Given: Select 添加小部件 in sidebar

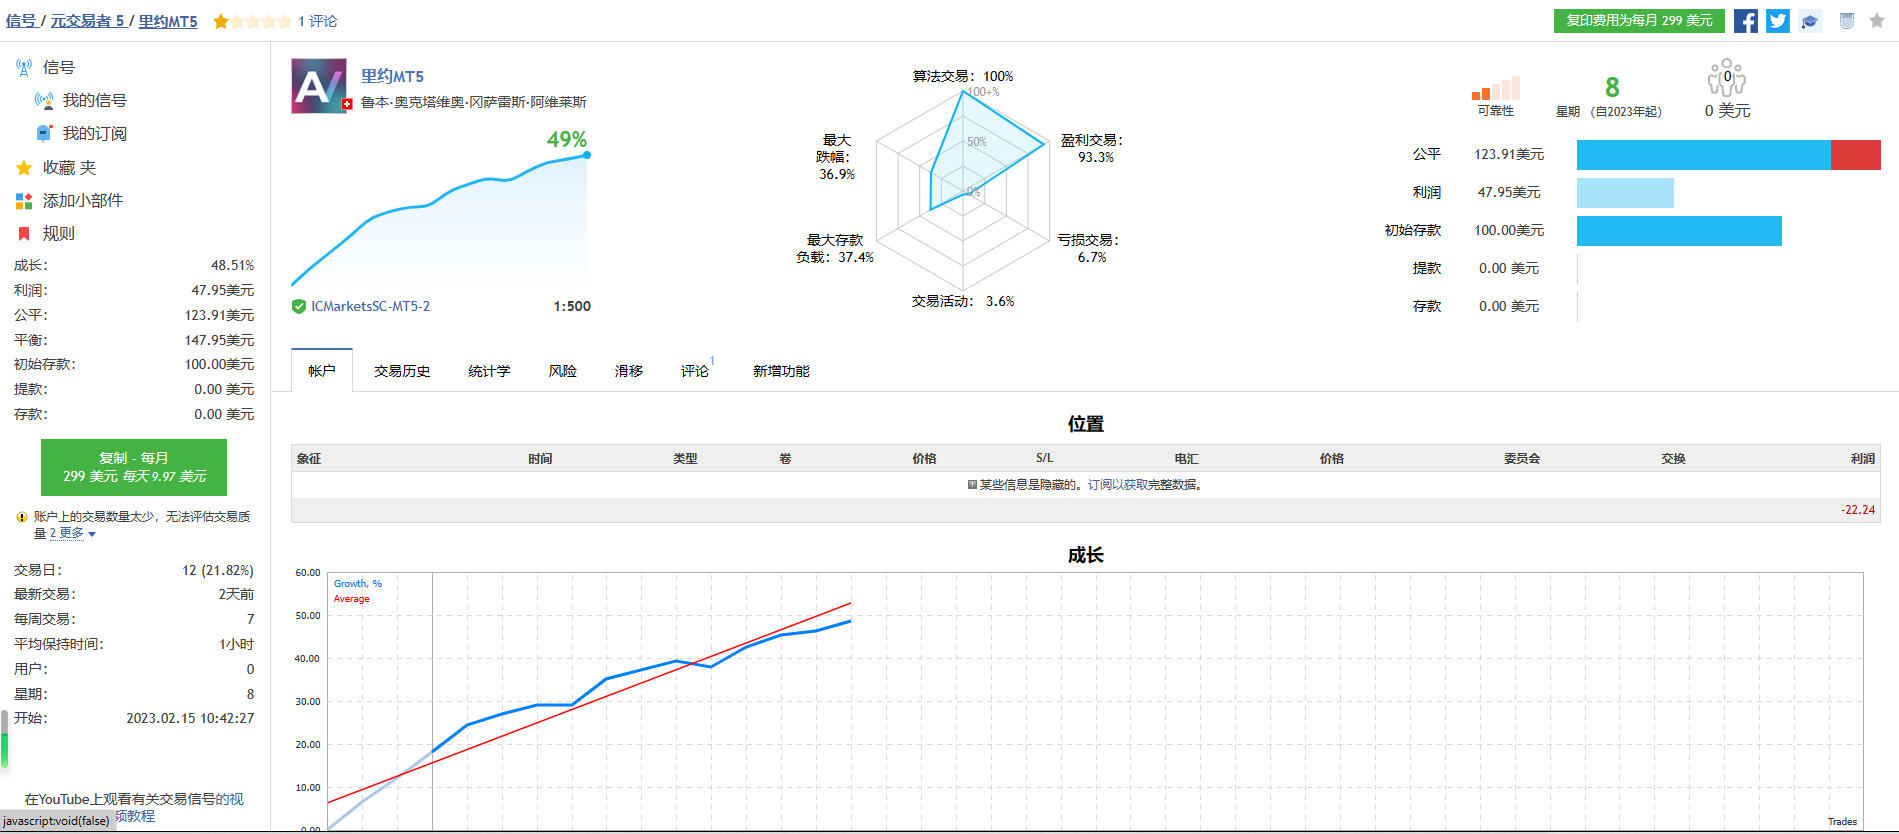Looking at the screenshot, I should [83, 201].
